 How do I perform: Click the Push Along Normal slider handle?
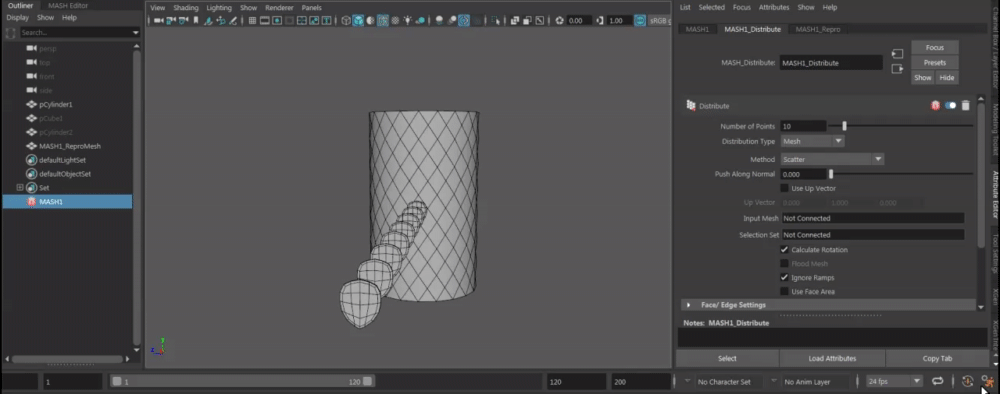pos(830,174)
